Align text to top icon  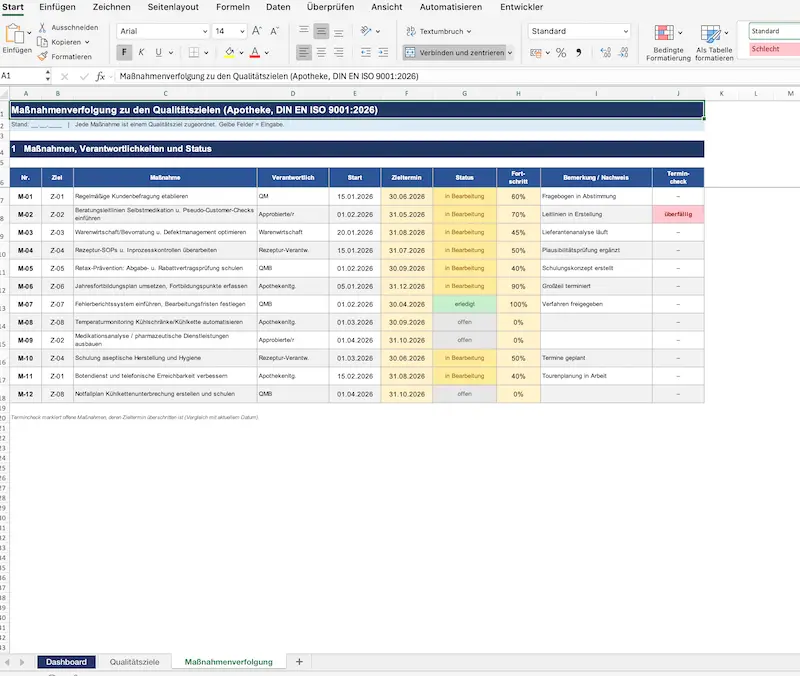coord(304,31)
